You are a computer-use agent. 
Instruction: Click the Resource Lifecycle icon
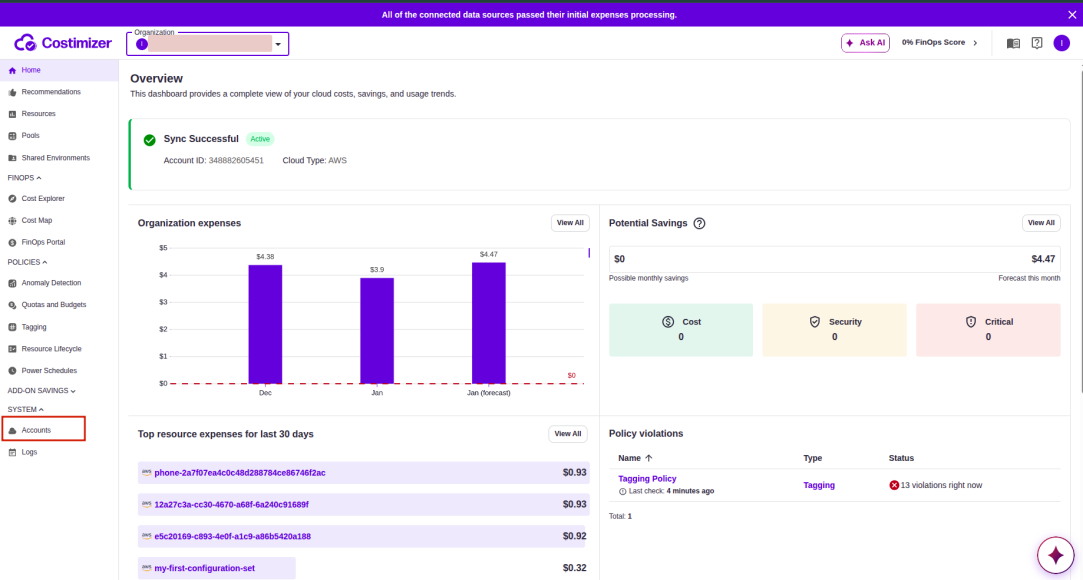pos(12,349)
